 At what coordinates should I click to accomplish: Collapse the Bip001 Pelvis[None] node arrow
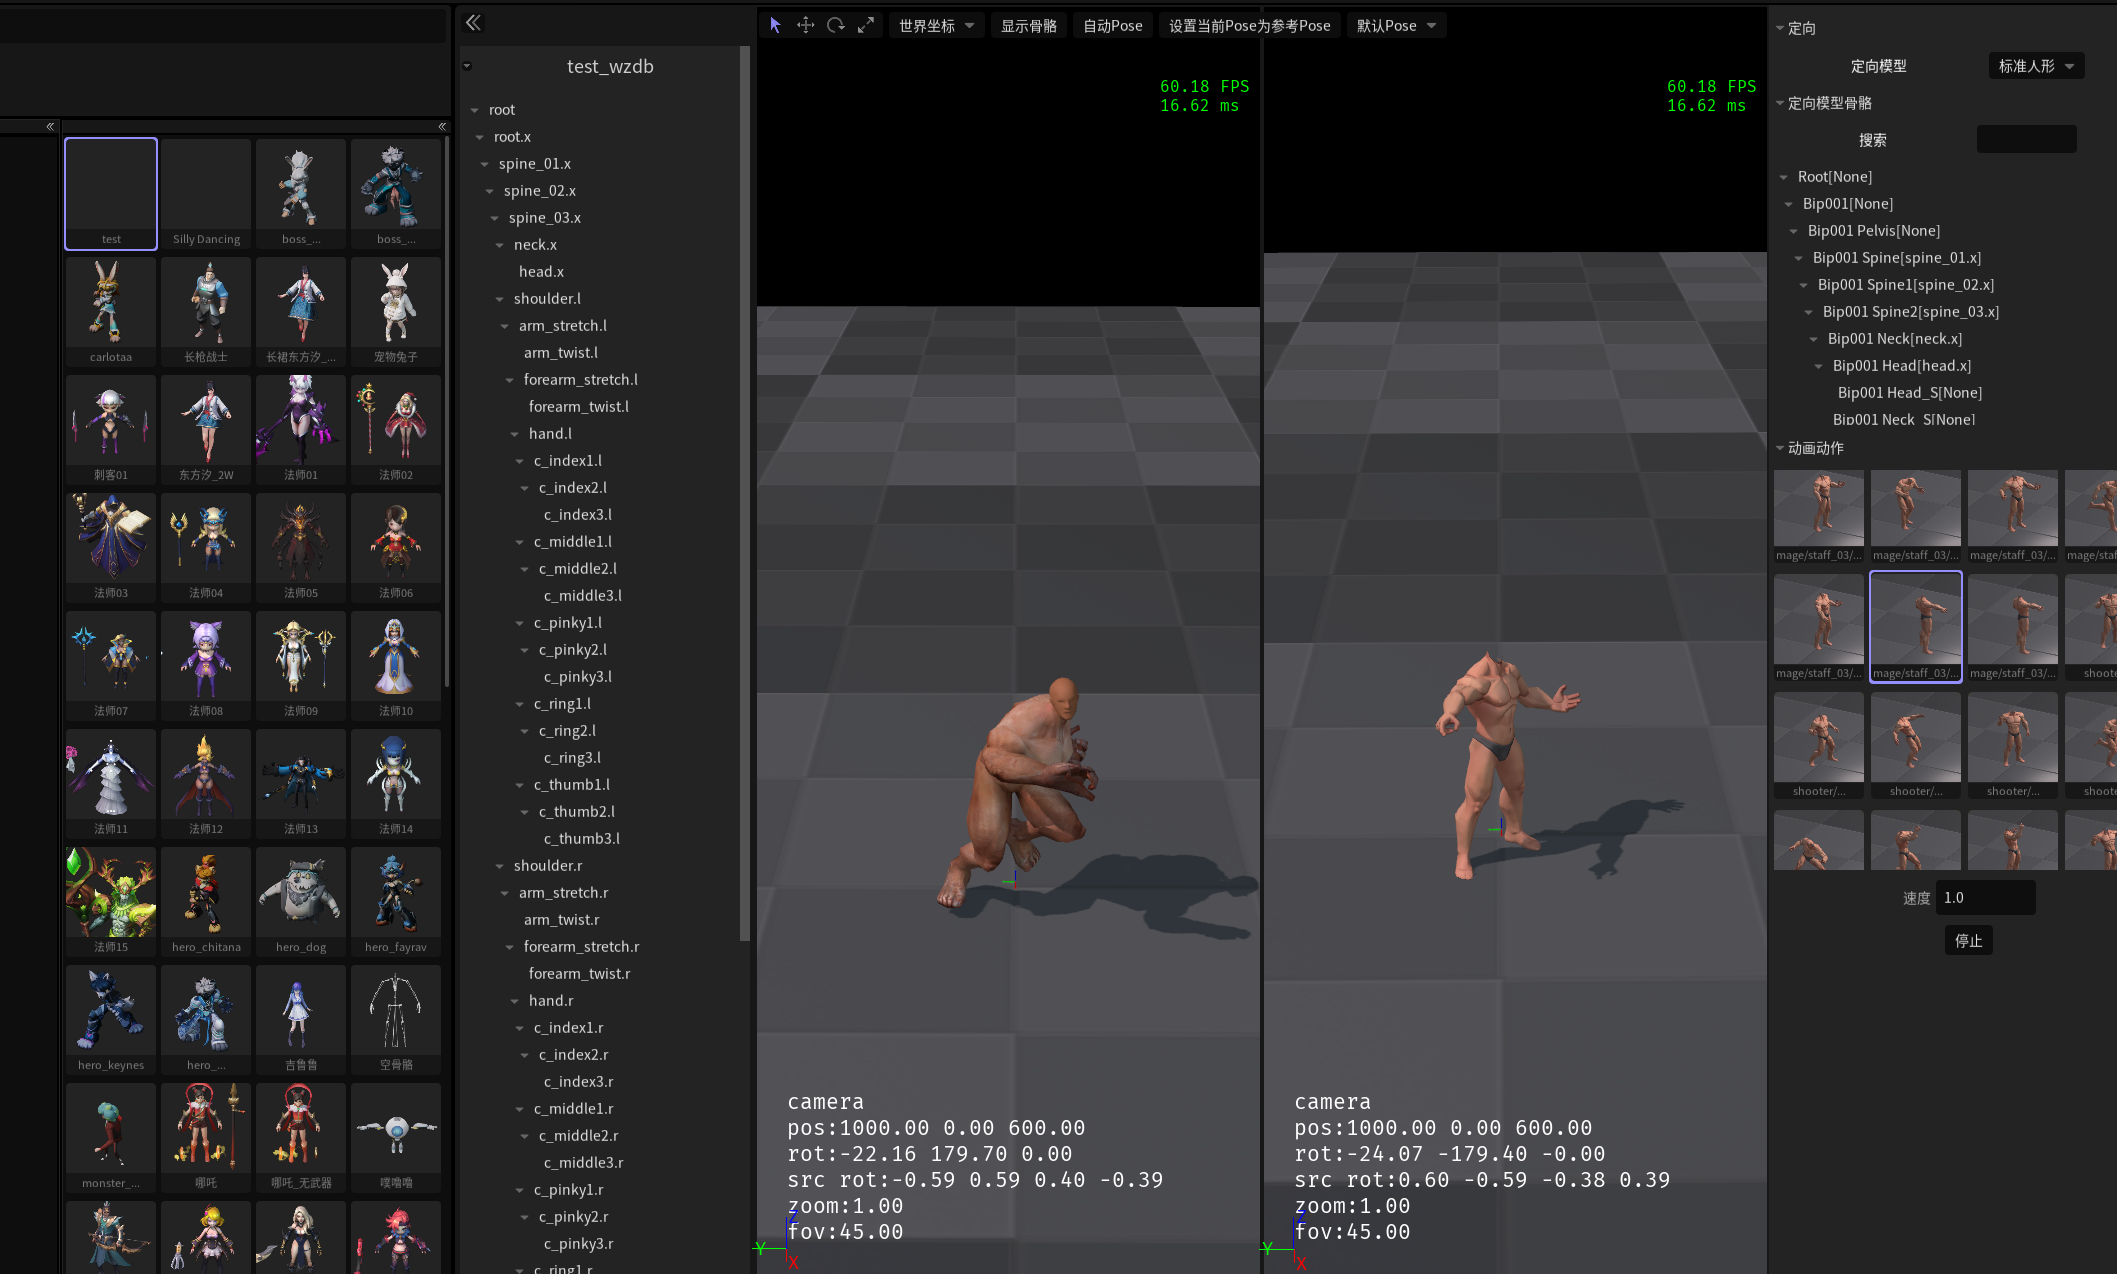[x=1794, y=231]
